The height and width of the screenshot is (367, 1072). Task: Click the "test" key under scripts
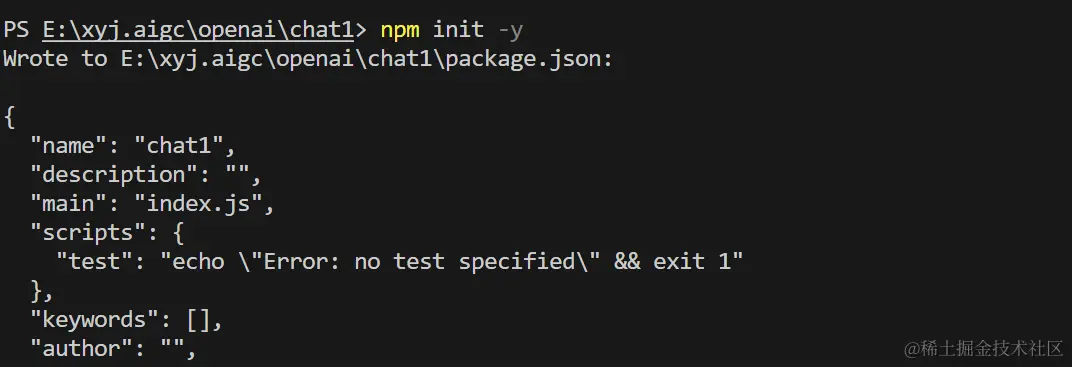(94, 262)
